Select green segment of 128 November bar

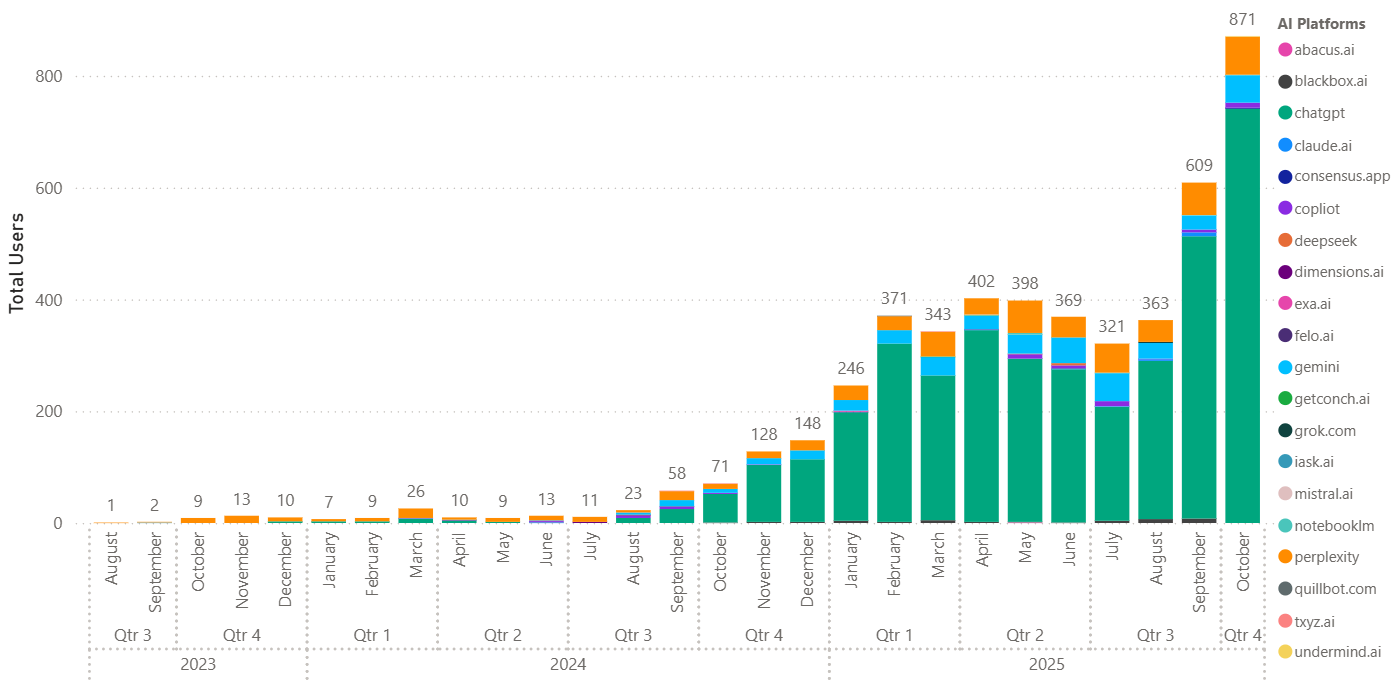(764, 493)
